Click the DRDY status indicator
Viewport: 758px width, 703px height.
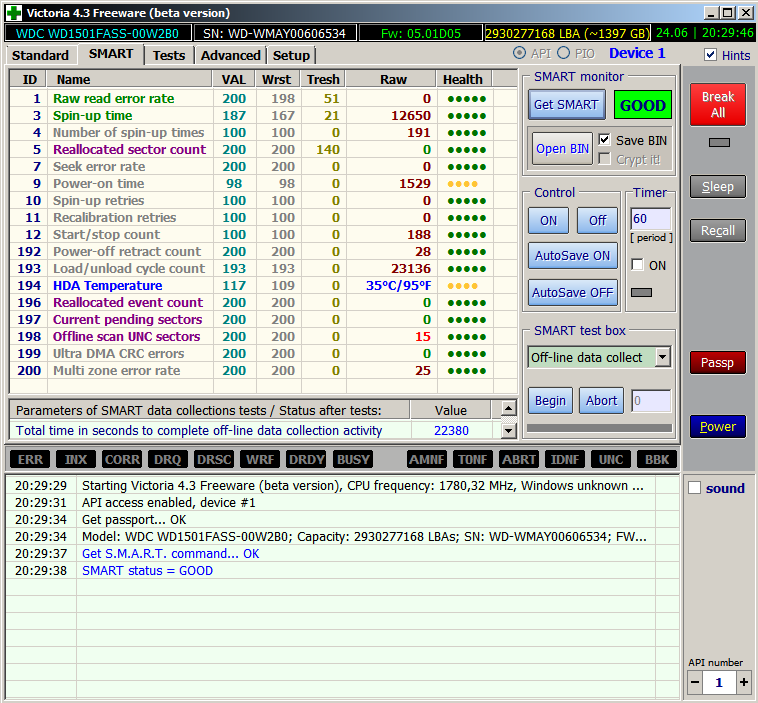click(x=306, y=459)
